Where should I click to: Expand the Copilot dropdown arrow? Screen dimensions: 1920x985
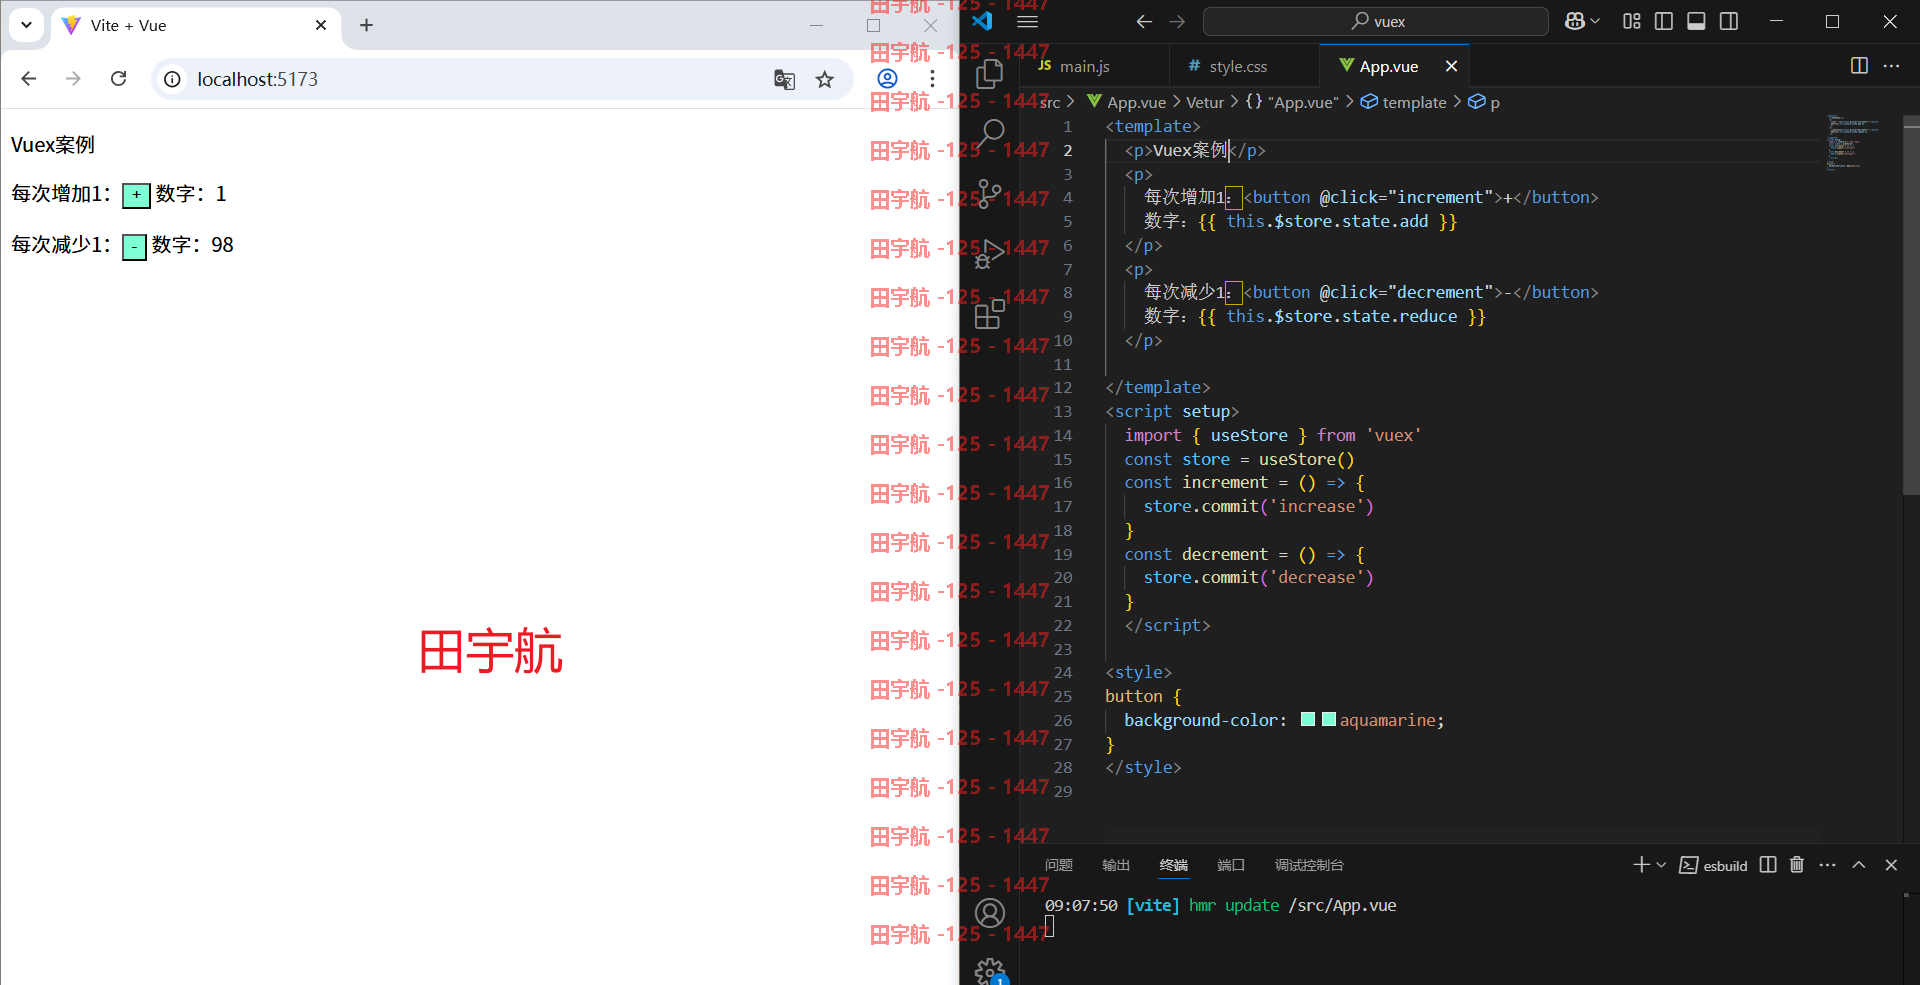1595,21
